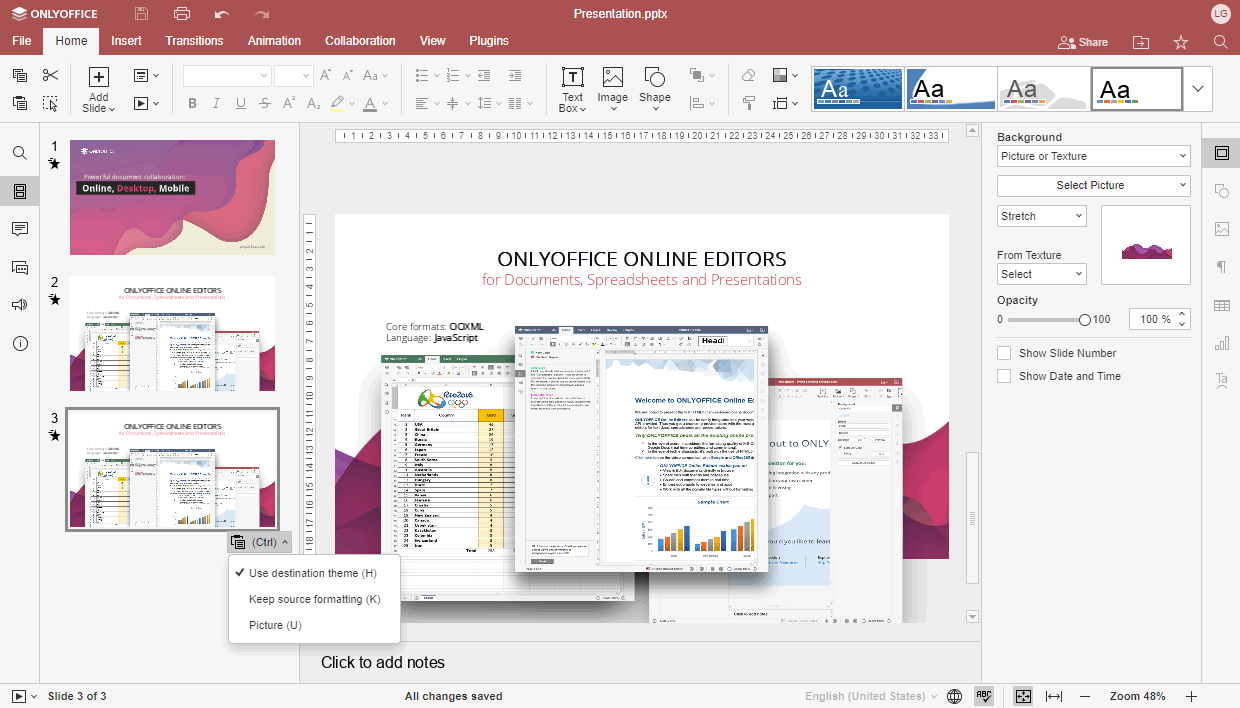This screenshot has height=708, width=1240.
Task: Switch to the Transitions tab
Action: click(194, 41)
